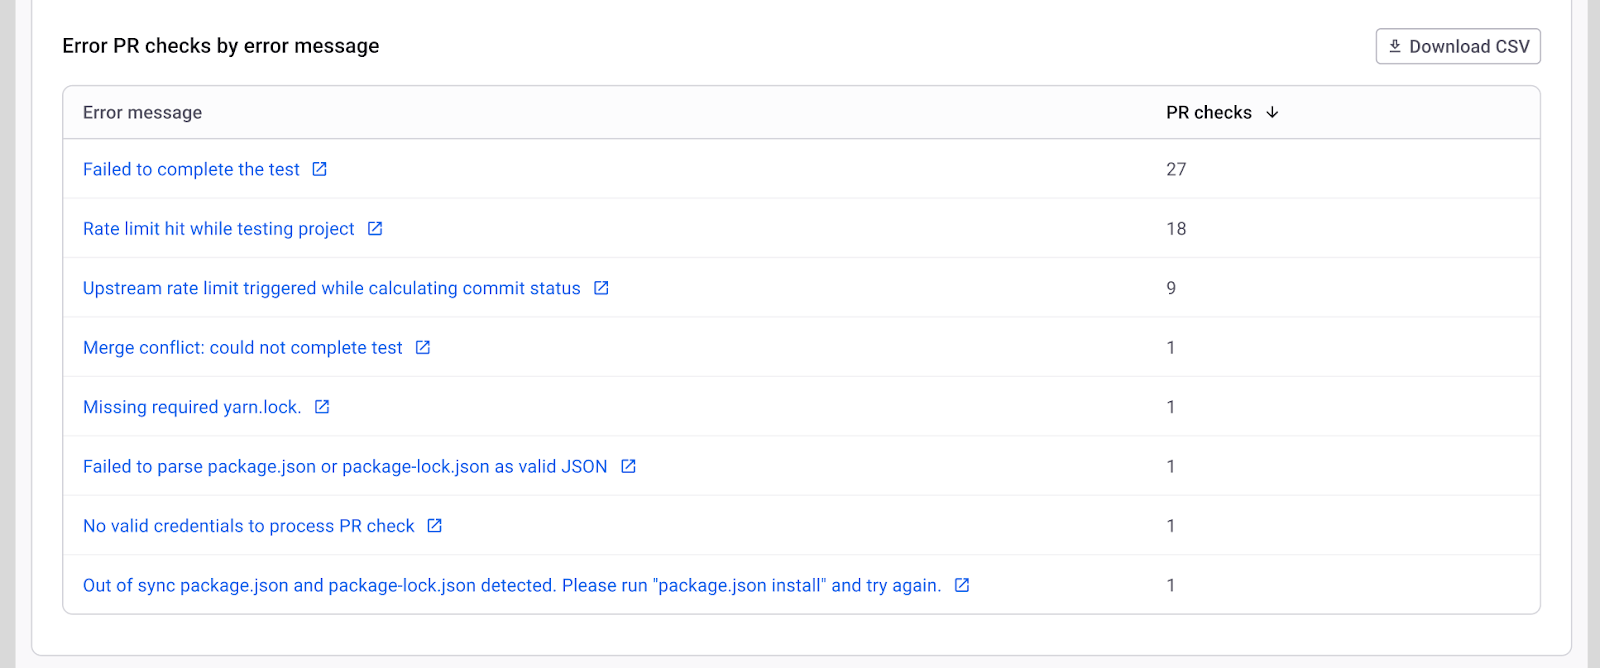This screenshot has height=668, width=1600.
Task: Select the Missing required yarn.lock link
Action: pyautogui.click(x=191, y=407)
